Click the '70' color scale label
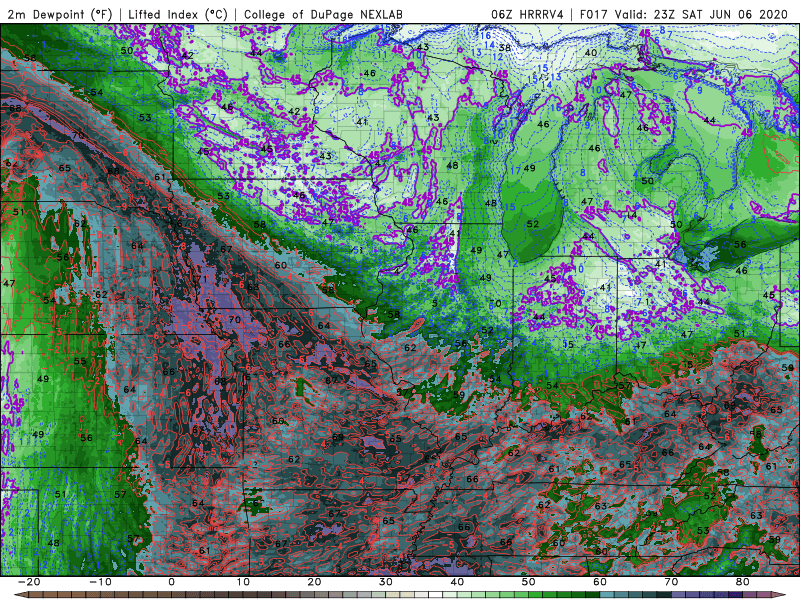This screenshot has height=600, width=800. coord(671,582)
